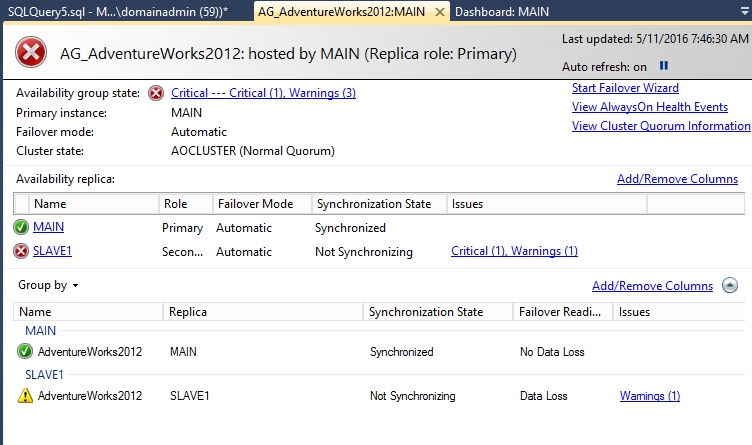
Task: Click Add/Remove Columns for availability replica
Action: click(x=677, y=179)
